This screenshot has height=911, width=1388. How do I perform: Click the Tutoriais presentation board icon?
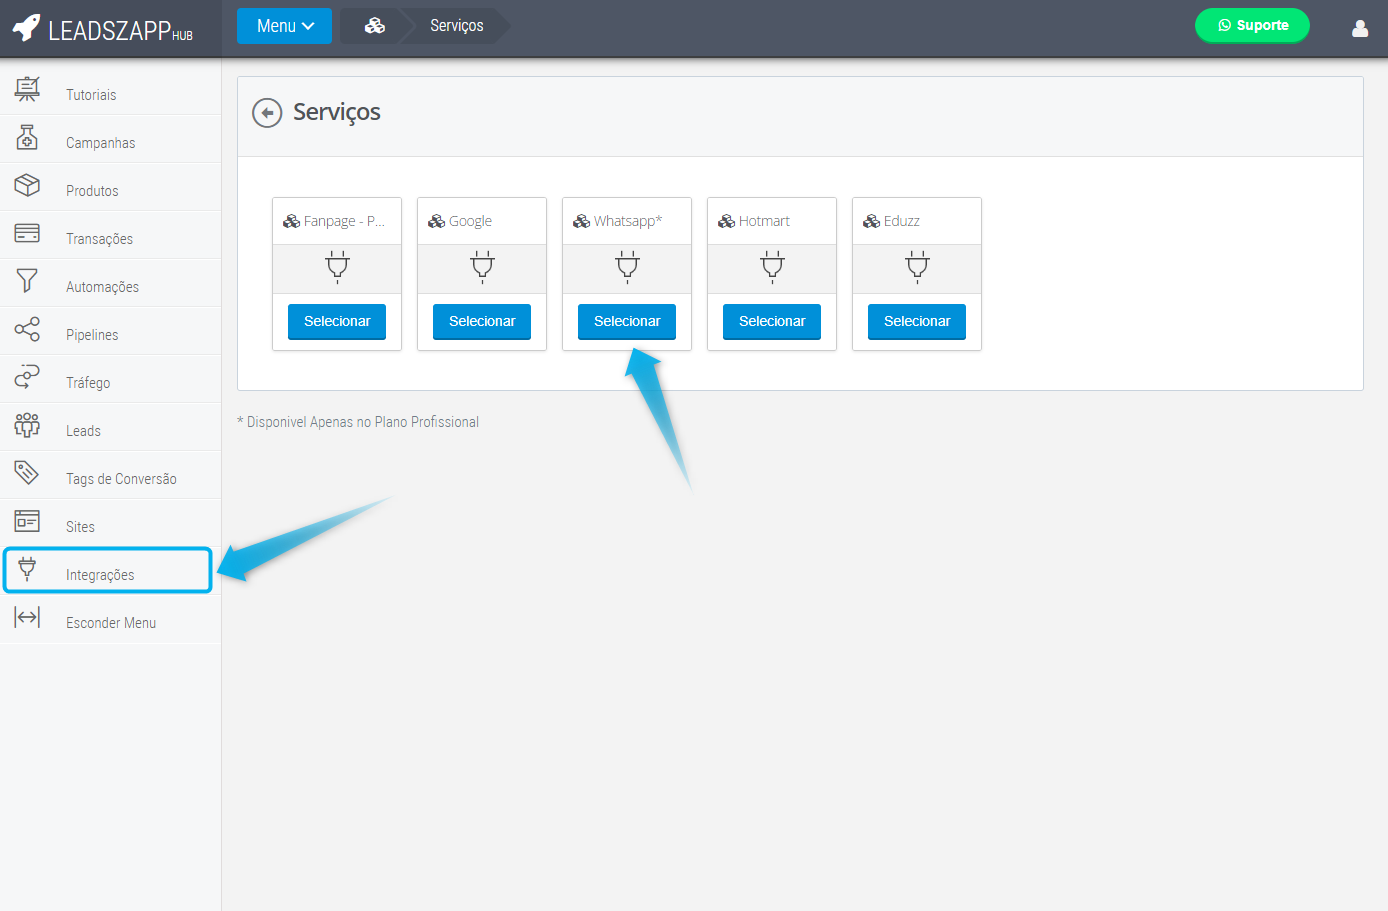[27, 90]
